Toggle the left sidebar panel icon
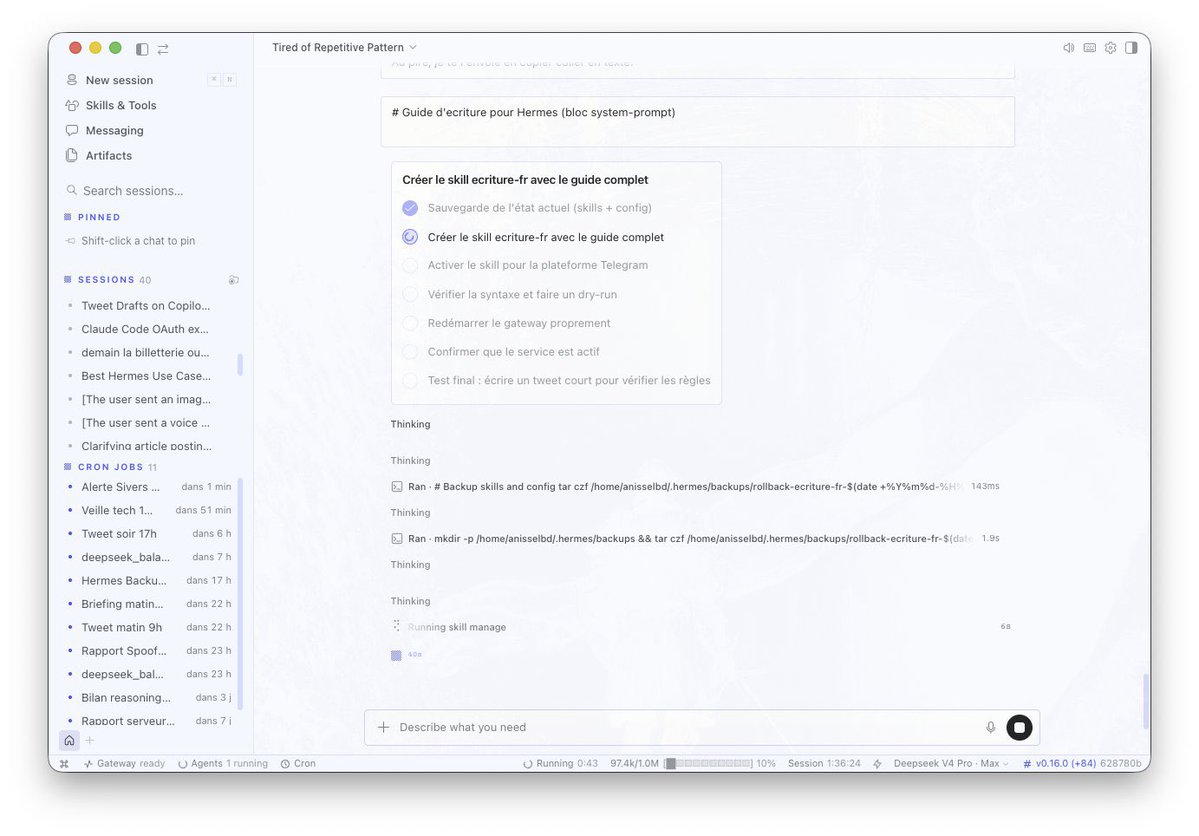Screen dimensions: 1199x836 pos(142,49)
